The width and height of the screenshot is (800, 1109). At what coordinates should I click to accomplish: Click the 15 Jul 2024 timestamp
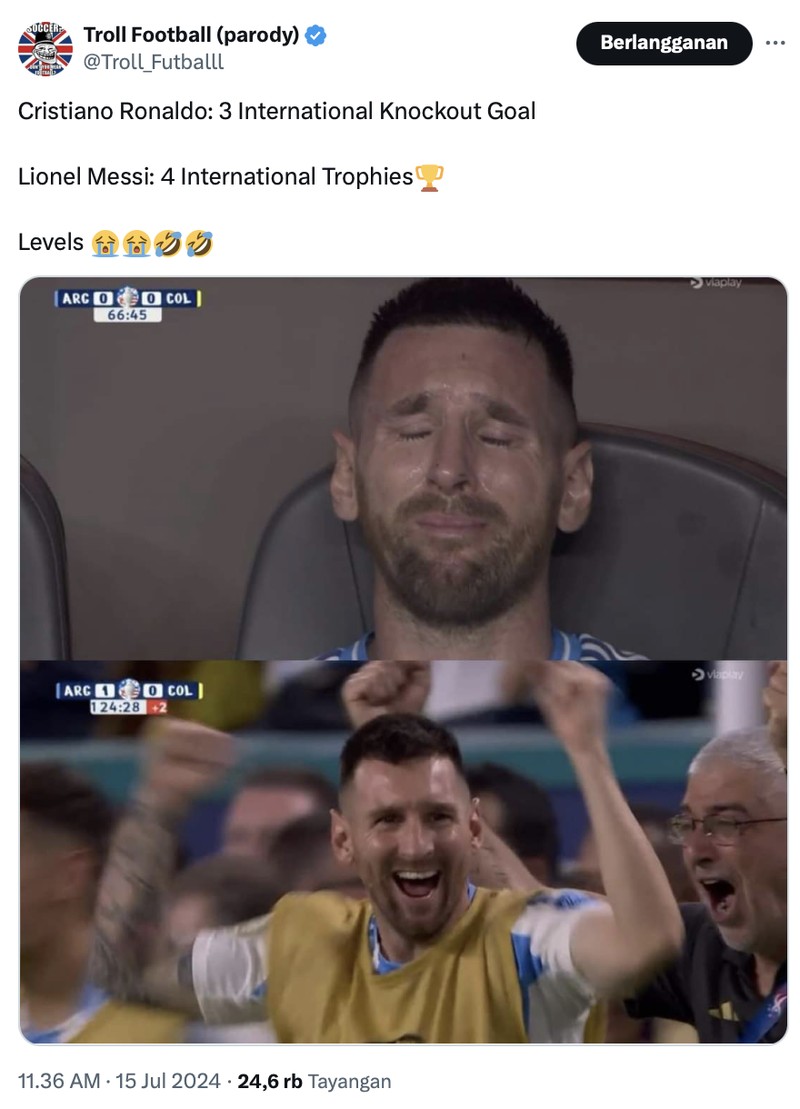click(x=165, y=1081)
